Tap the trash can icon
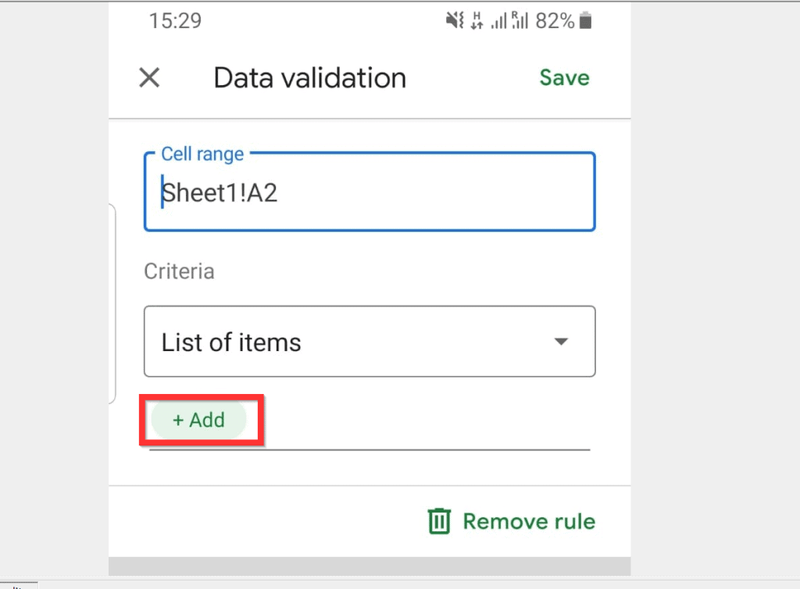Screen dimensions: 800x589 (x=439, y=521)
